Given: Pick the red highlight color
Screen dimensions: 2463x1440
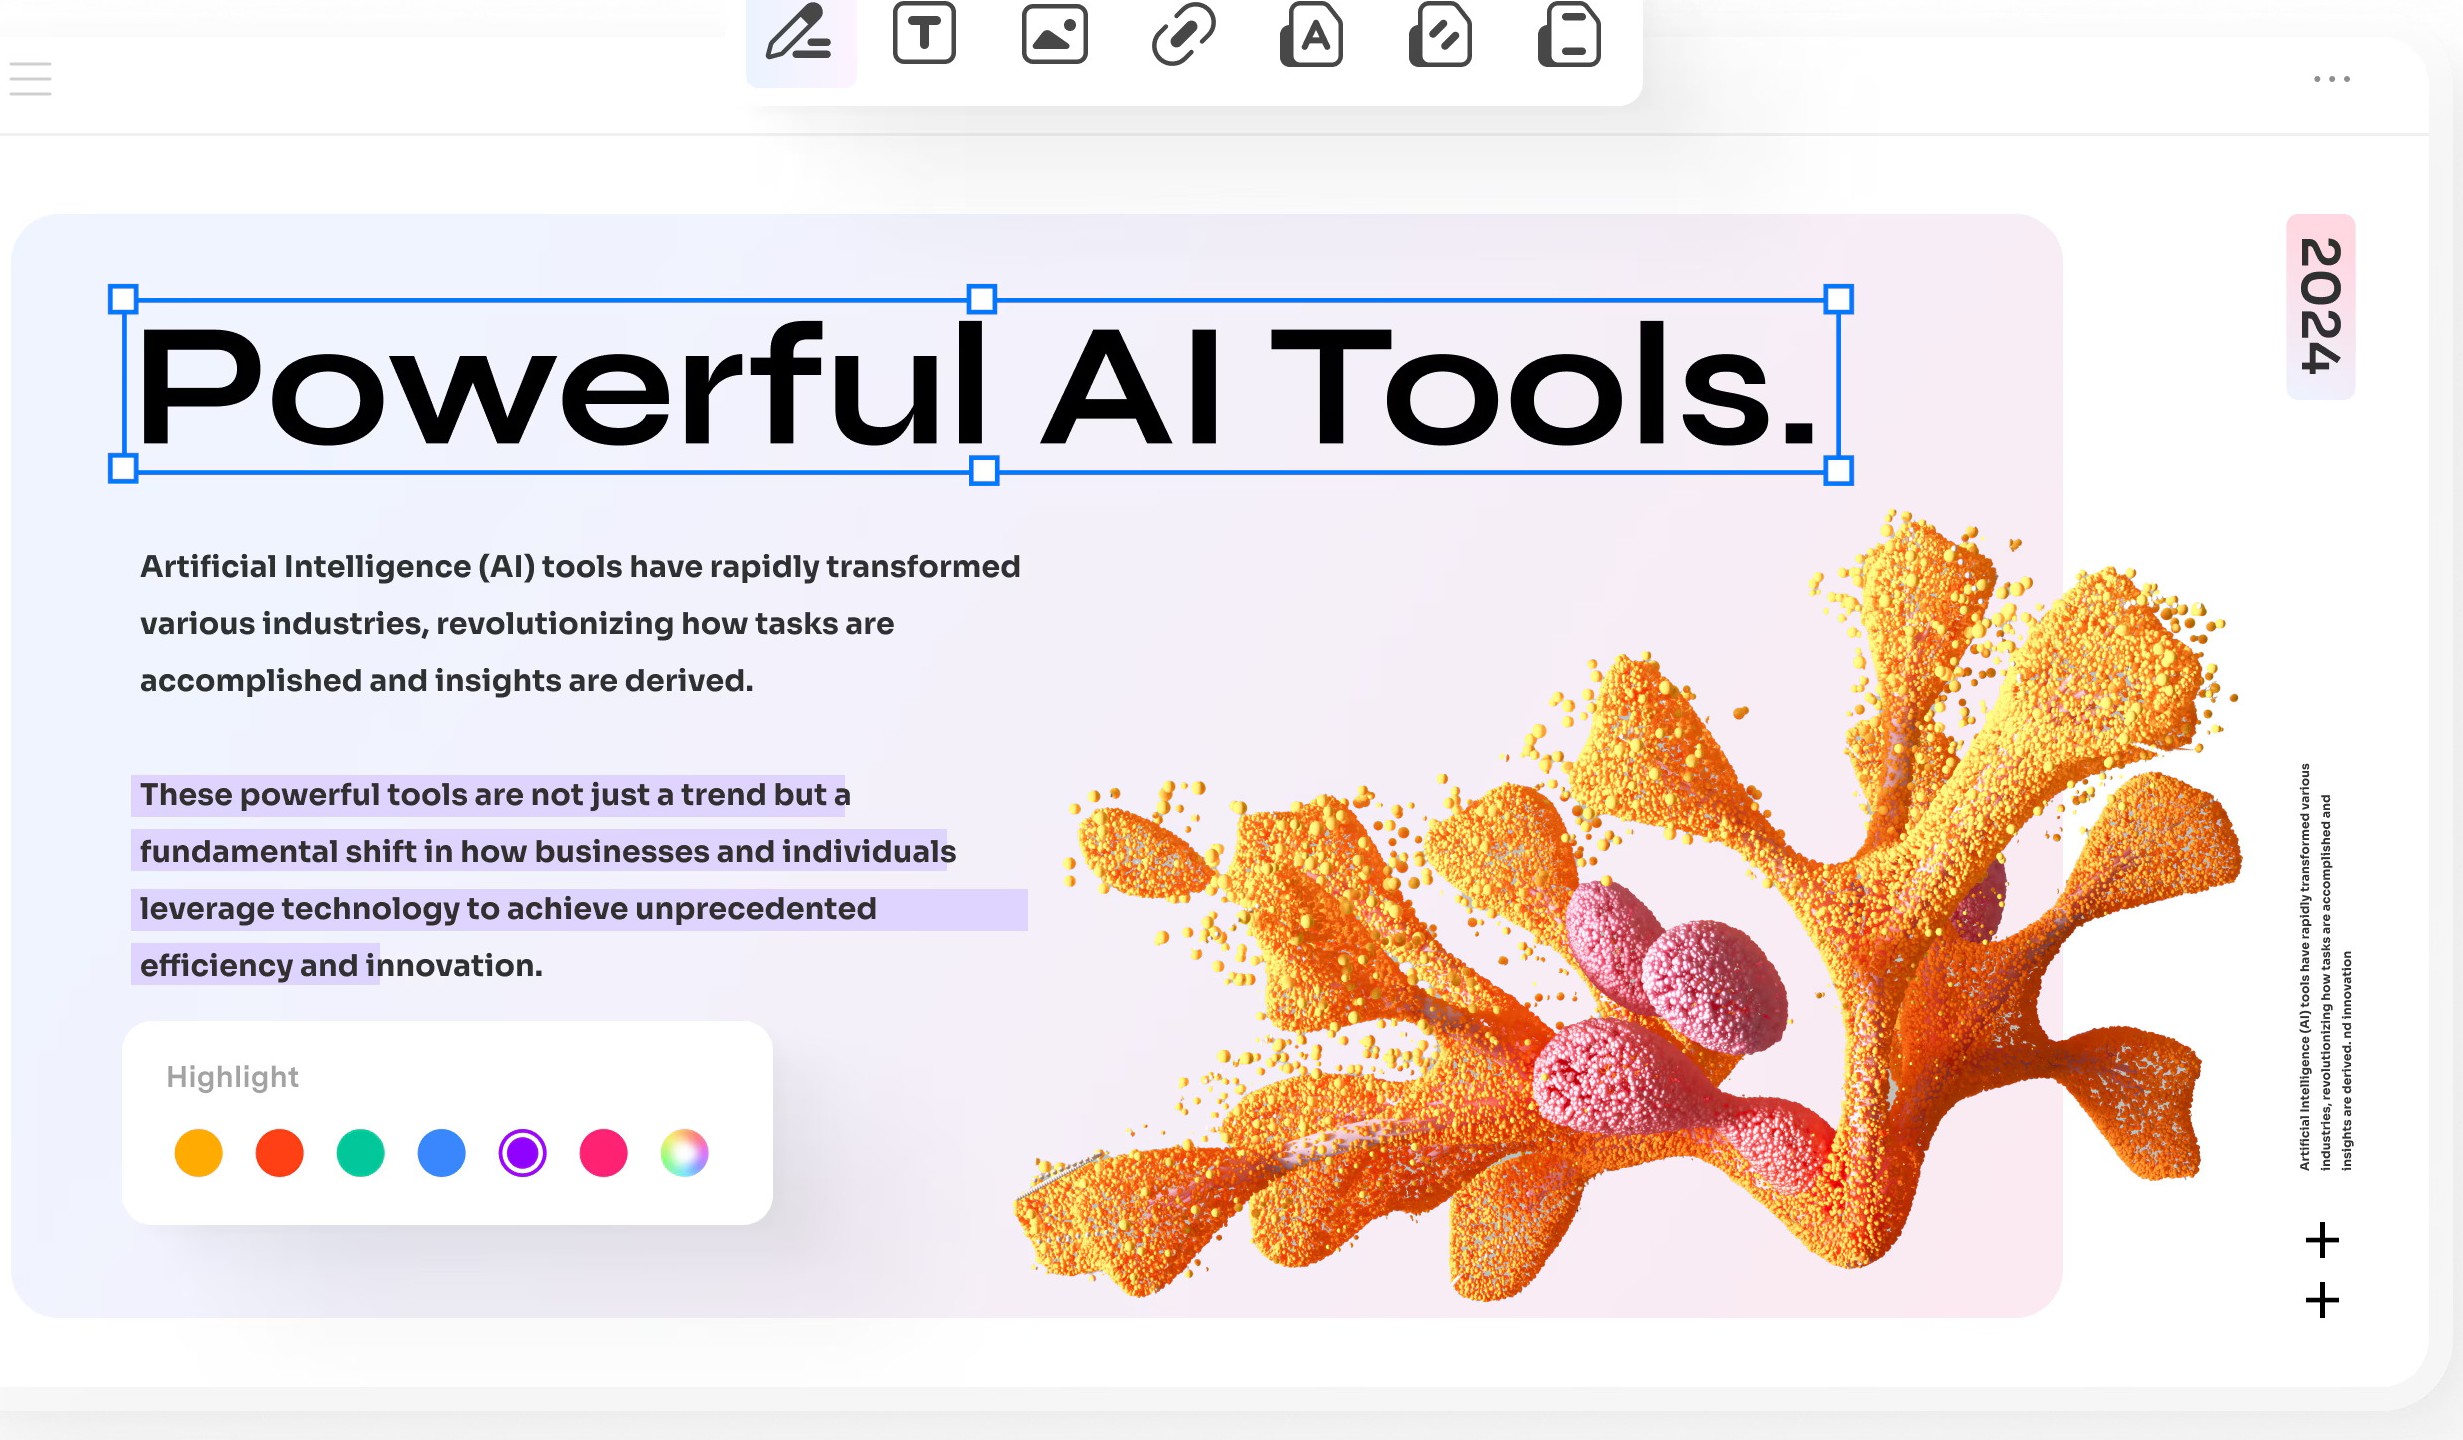Looking at the screenshot, I should coord(279,1153).
